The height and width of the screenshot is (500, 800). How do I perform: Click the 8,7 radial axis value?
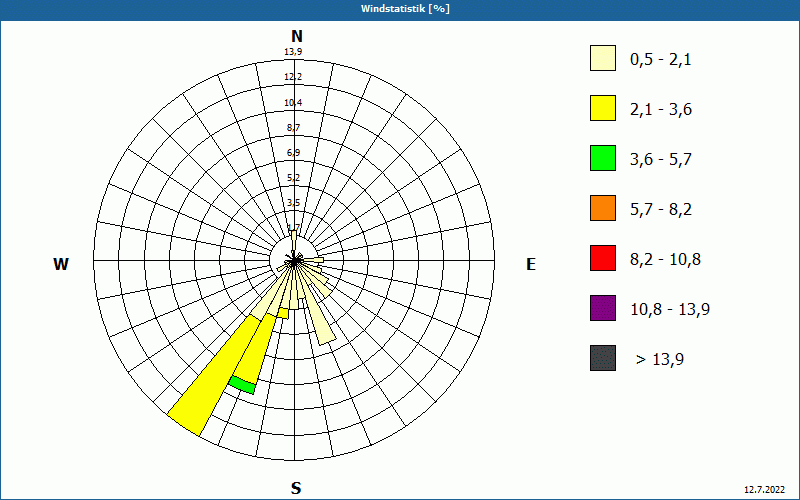pos(293,128)
